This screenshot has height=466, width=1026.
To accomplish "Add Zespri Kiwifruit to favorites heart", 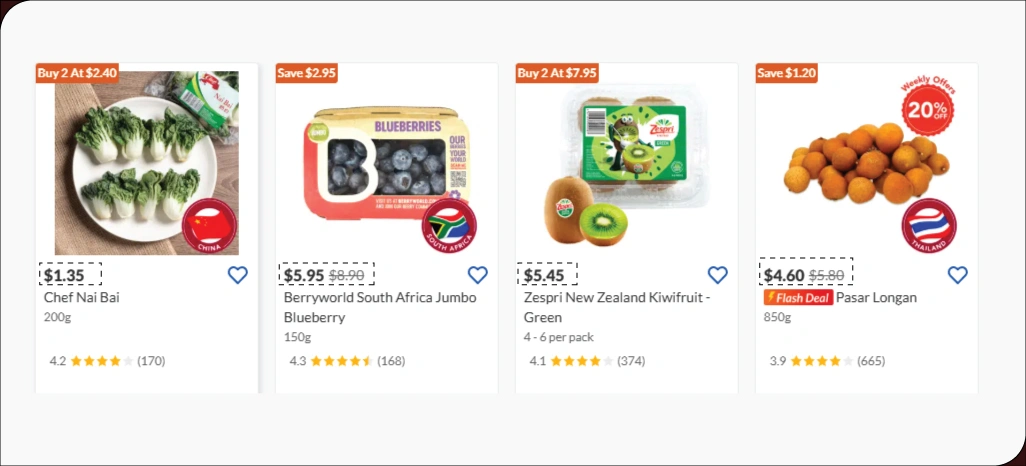I will (x=718, y=275).
